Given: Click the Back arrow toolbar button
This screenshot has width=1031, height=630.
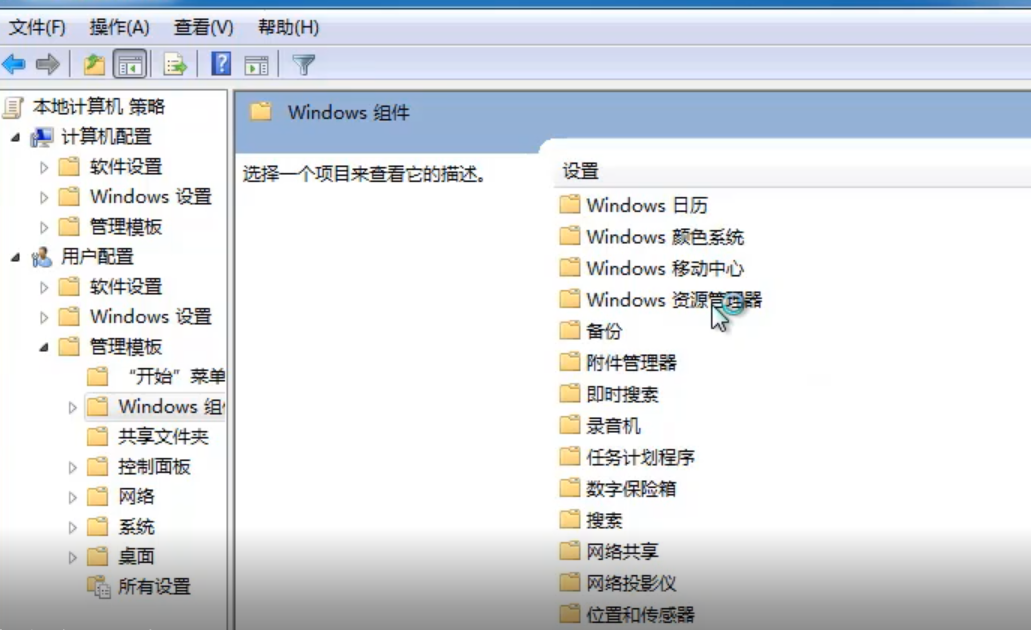Looking at the screenshot, I should [x=14, y=64].
